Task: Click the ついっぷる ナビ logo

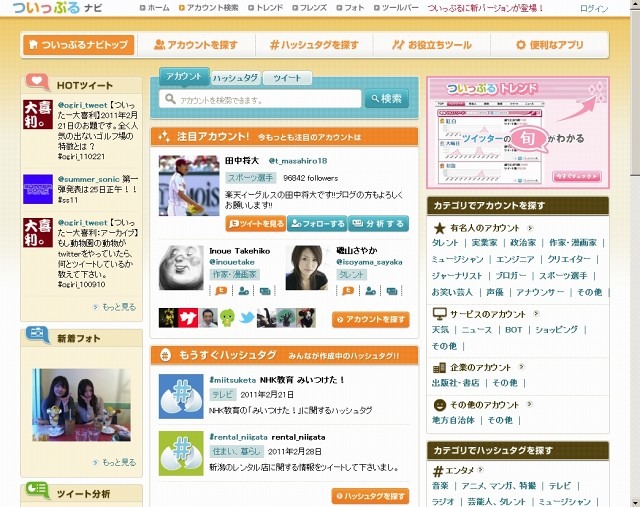Action: click(57, 7)
